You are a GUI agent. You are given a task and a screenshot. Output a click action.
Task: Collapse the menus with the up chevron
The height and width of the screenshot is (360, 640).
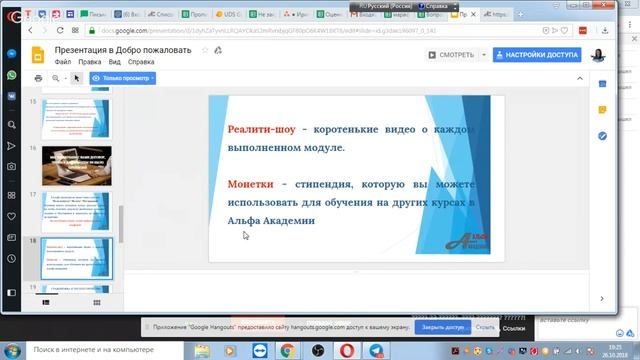coord(580,78)
